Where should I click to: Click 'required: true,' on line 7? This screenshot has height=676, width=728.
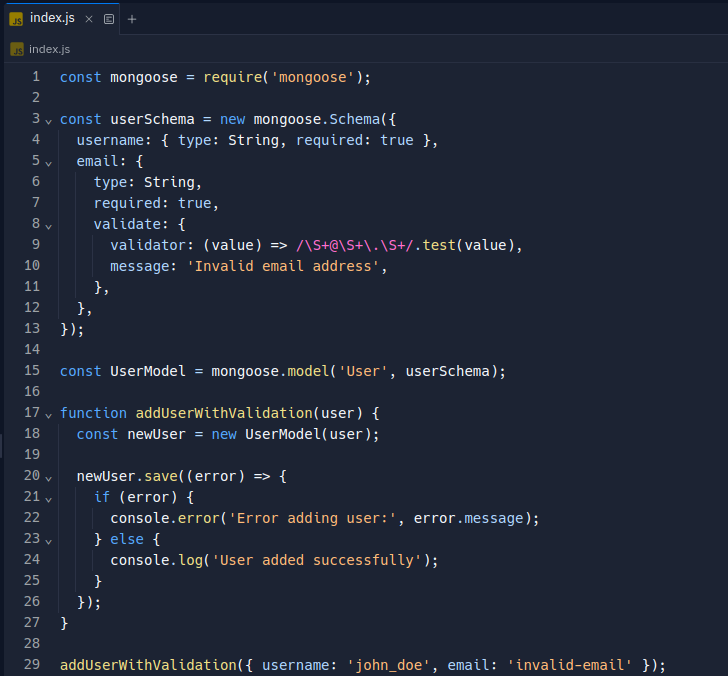156,203
